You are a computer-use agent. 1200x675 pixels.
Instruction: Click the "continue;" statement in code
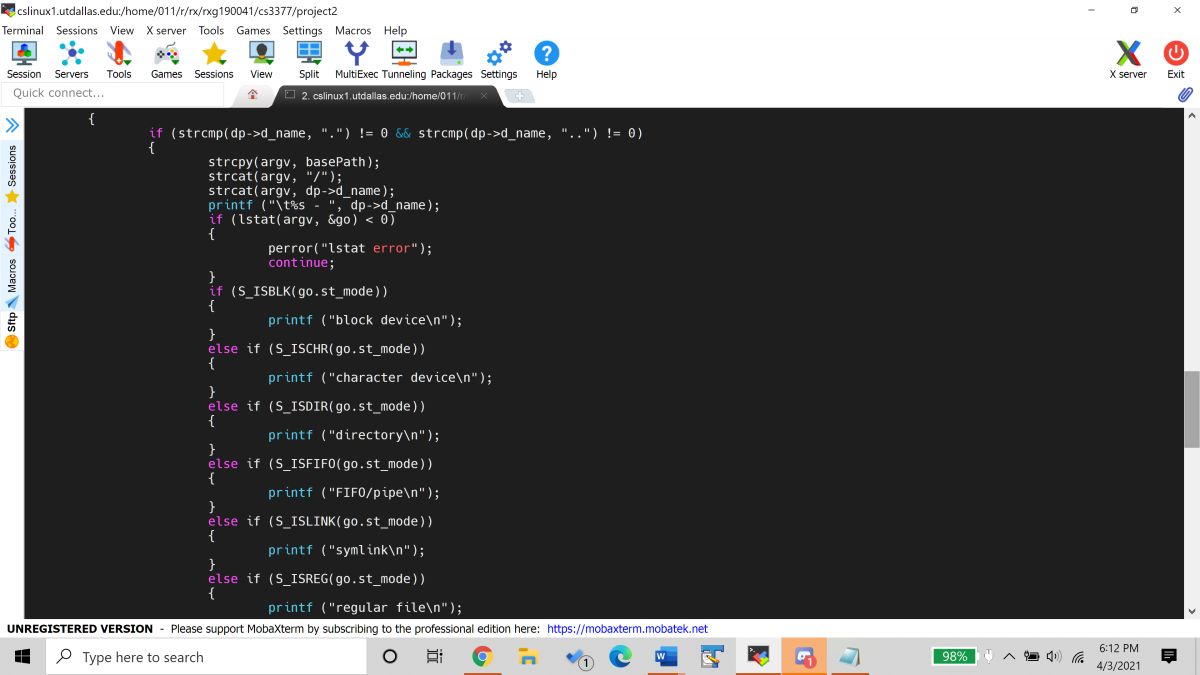tap(301, 263)
